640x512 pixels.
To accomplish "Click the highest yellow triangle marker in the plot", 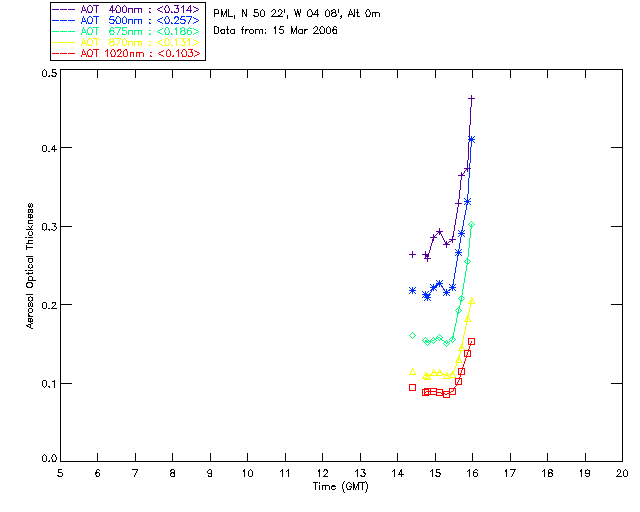I will coord(471,301).
